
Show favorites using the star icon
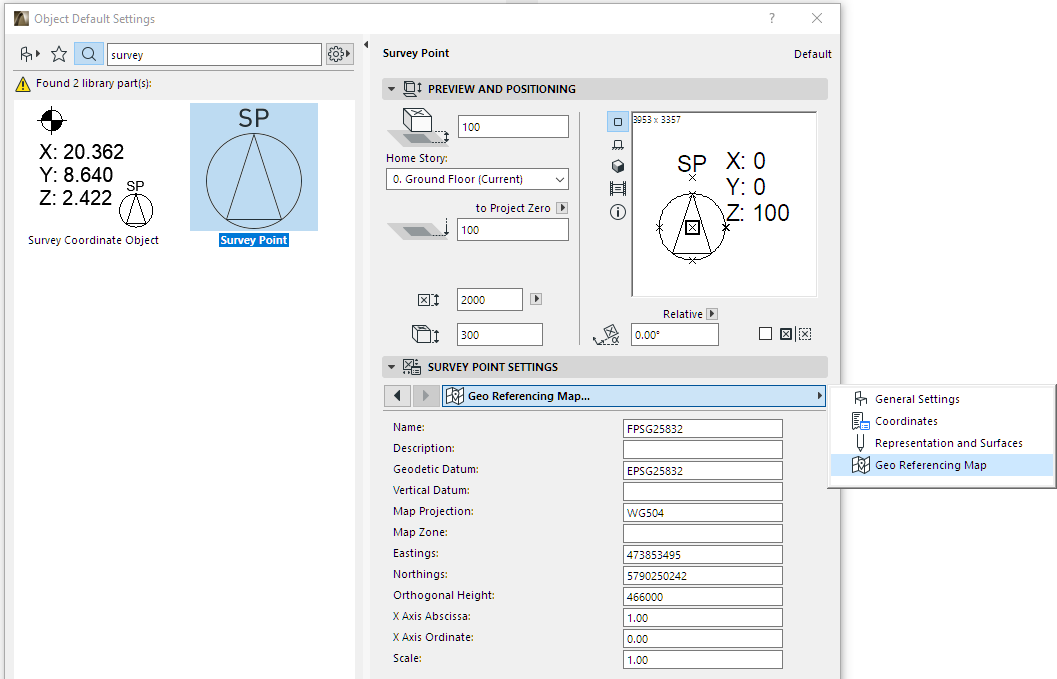click(59, 54)
